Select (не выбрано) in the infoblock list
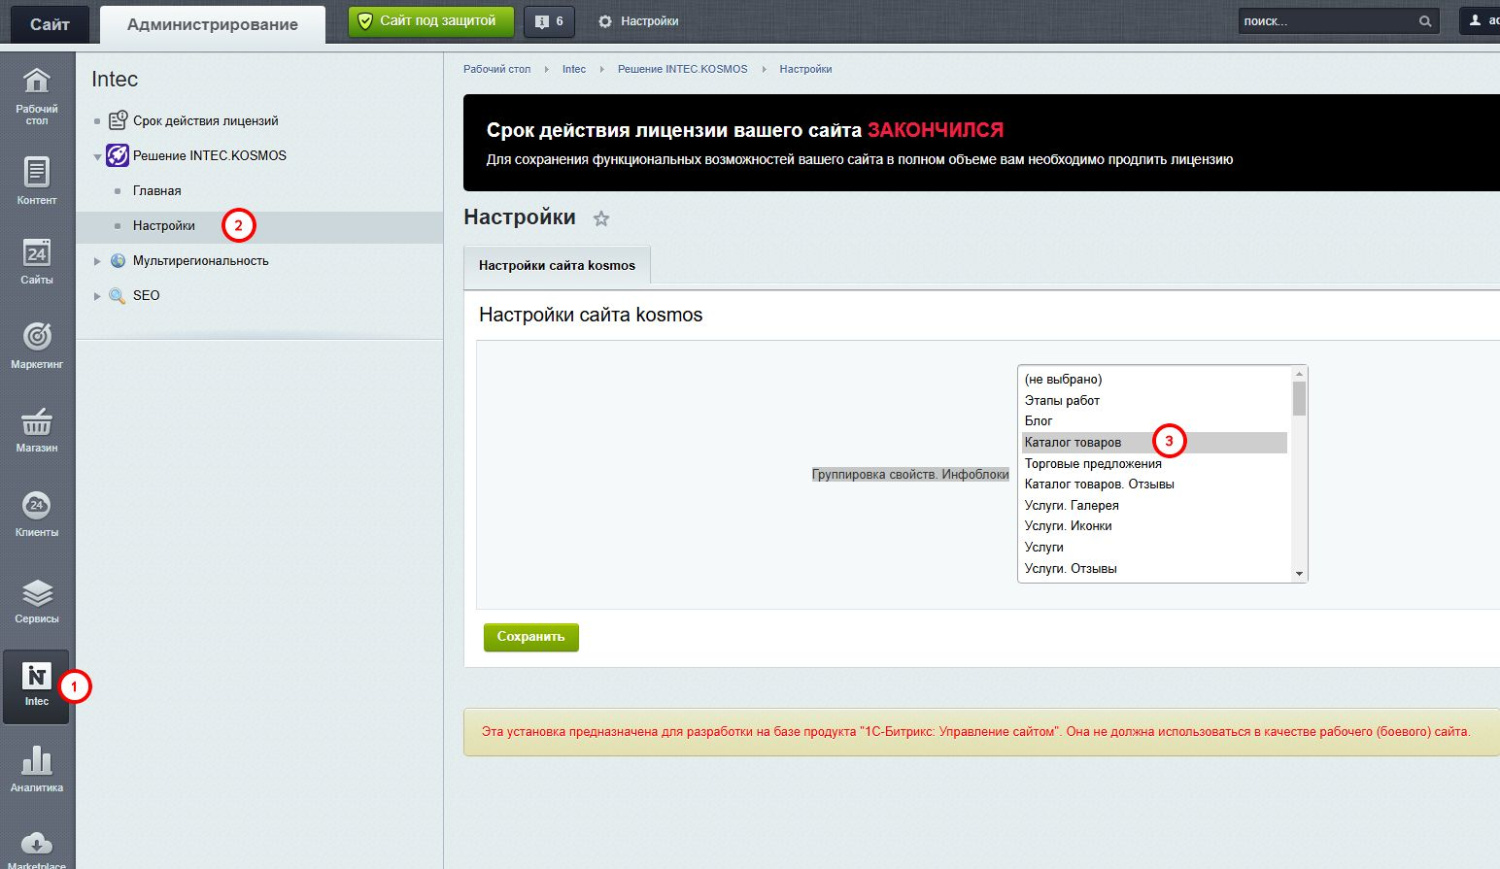The height and width of the screenshot is (869, 1500). click(x=1155, y=379)
